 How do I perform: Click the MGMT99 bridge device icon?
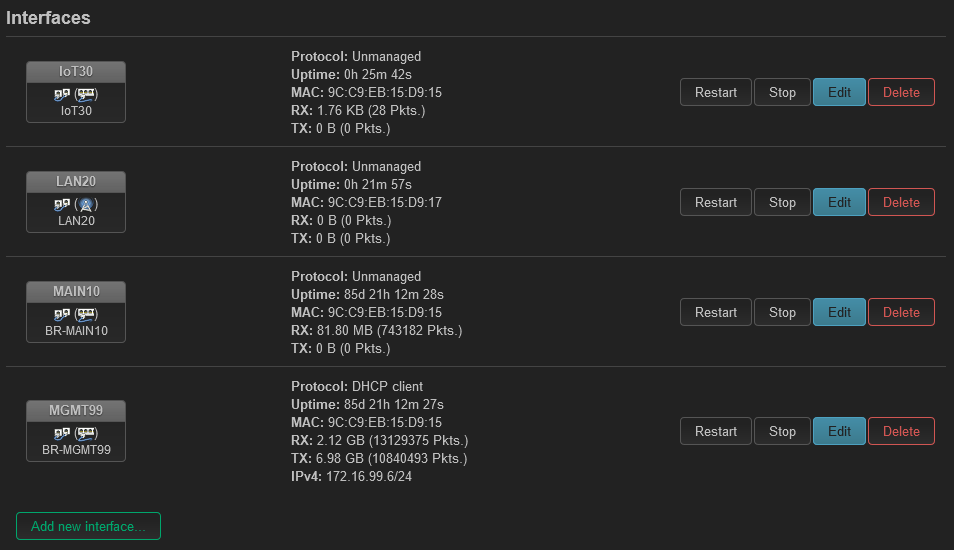point(61,433)
